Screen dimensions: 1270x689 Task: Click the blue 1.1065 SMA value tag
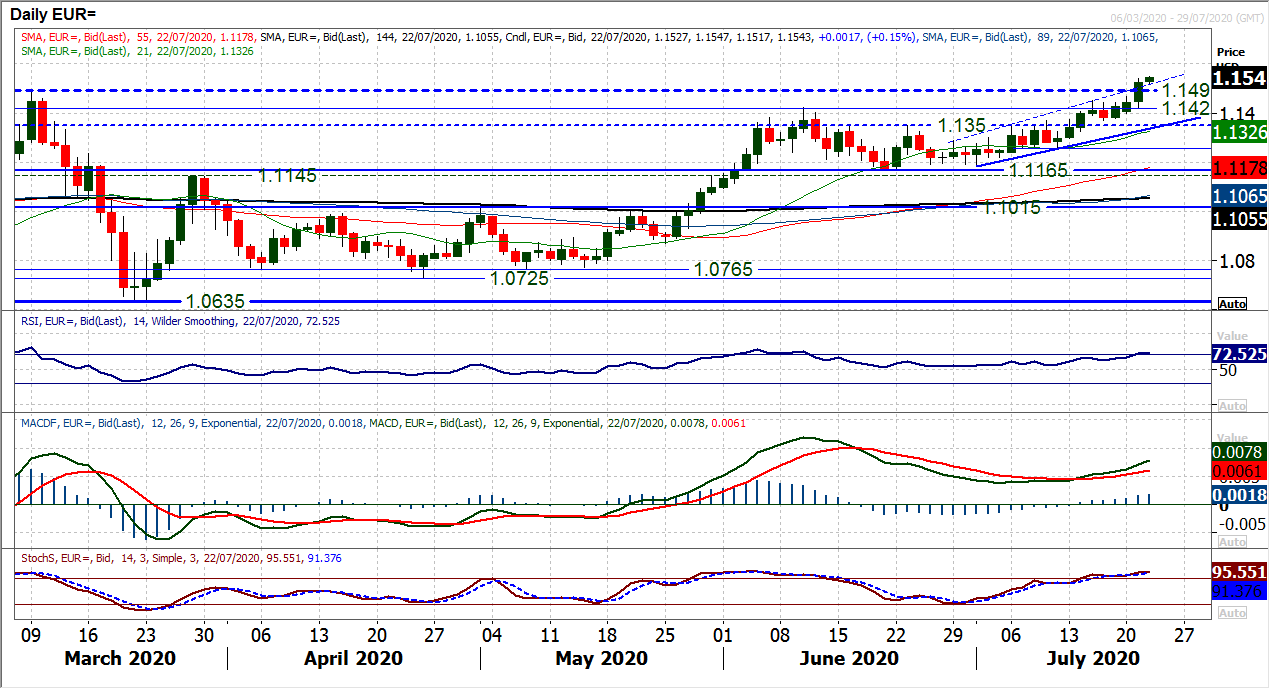(x=1239, y=195)
